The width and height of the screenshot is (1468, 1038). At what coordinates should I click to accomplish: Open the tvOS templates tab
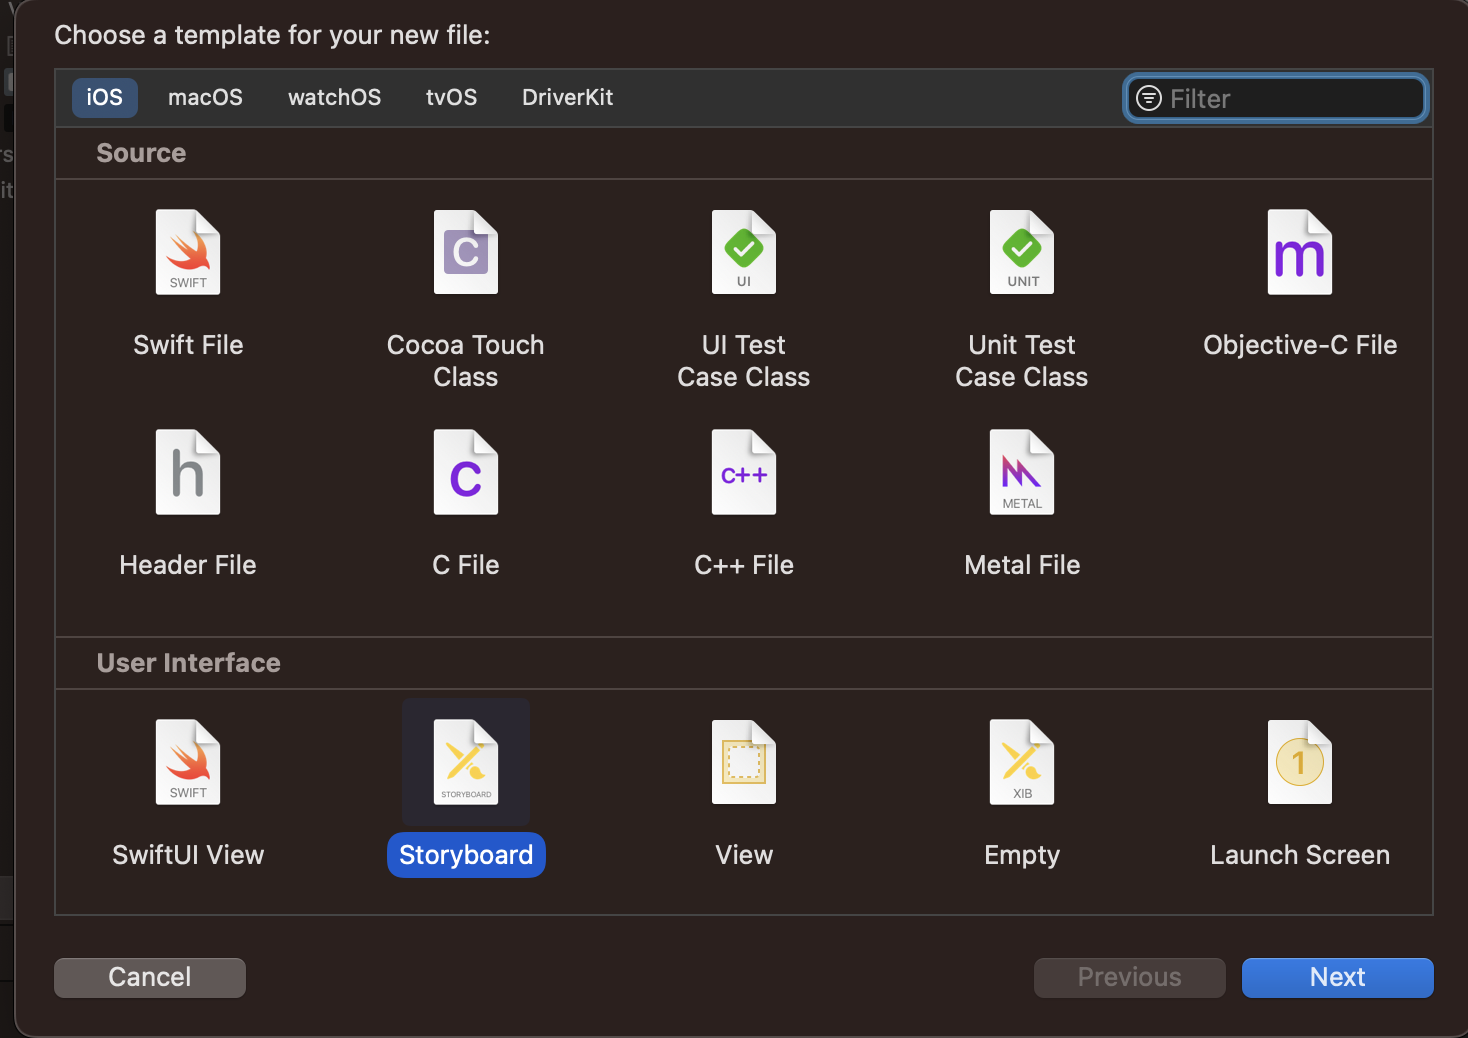pyautogui.click(x=452, y=97)
